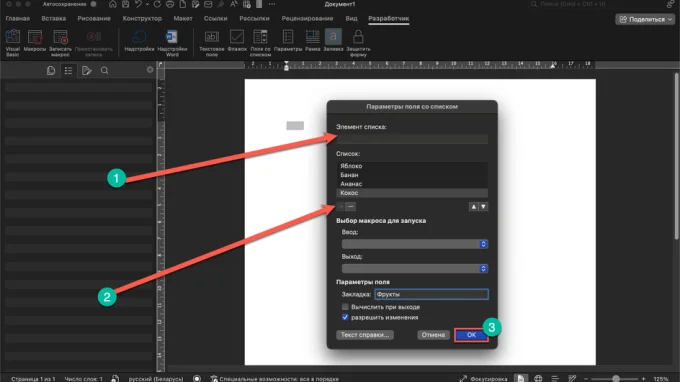
Task: Click the Home icon in title bar
Action: (112, 4)
